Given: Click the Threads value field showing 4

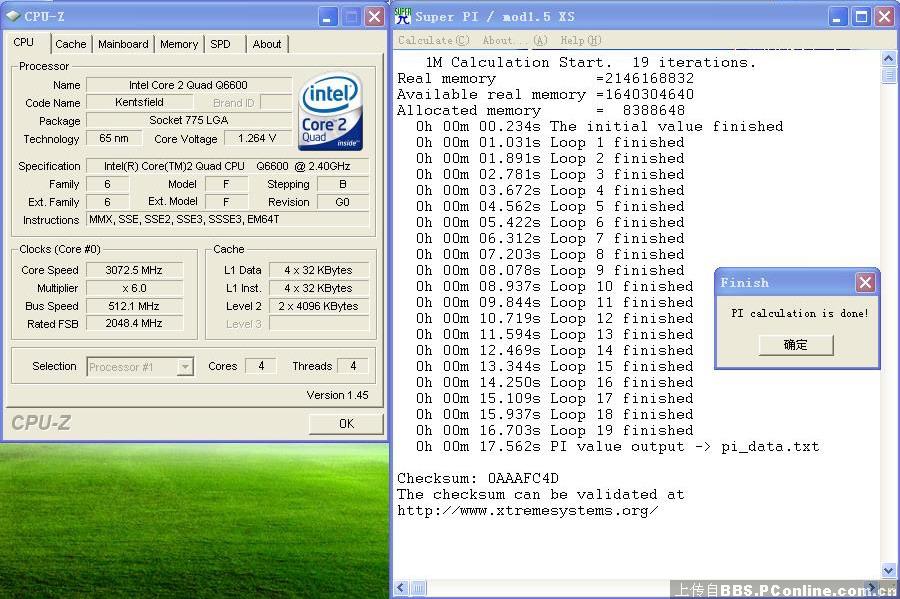Looking at the screenshot, I should (353, 366).
